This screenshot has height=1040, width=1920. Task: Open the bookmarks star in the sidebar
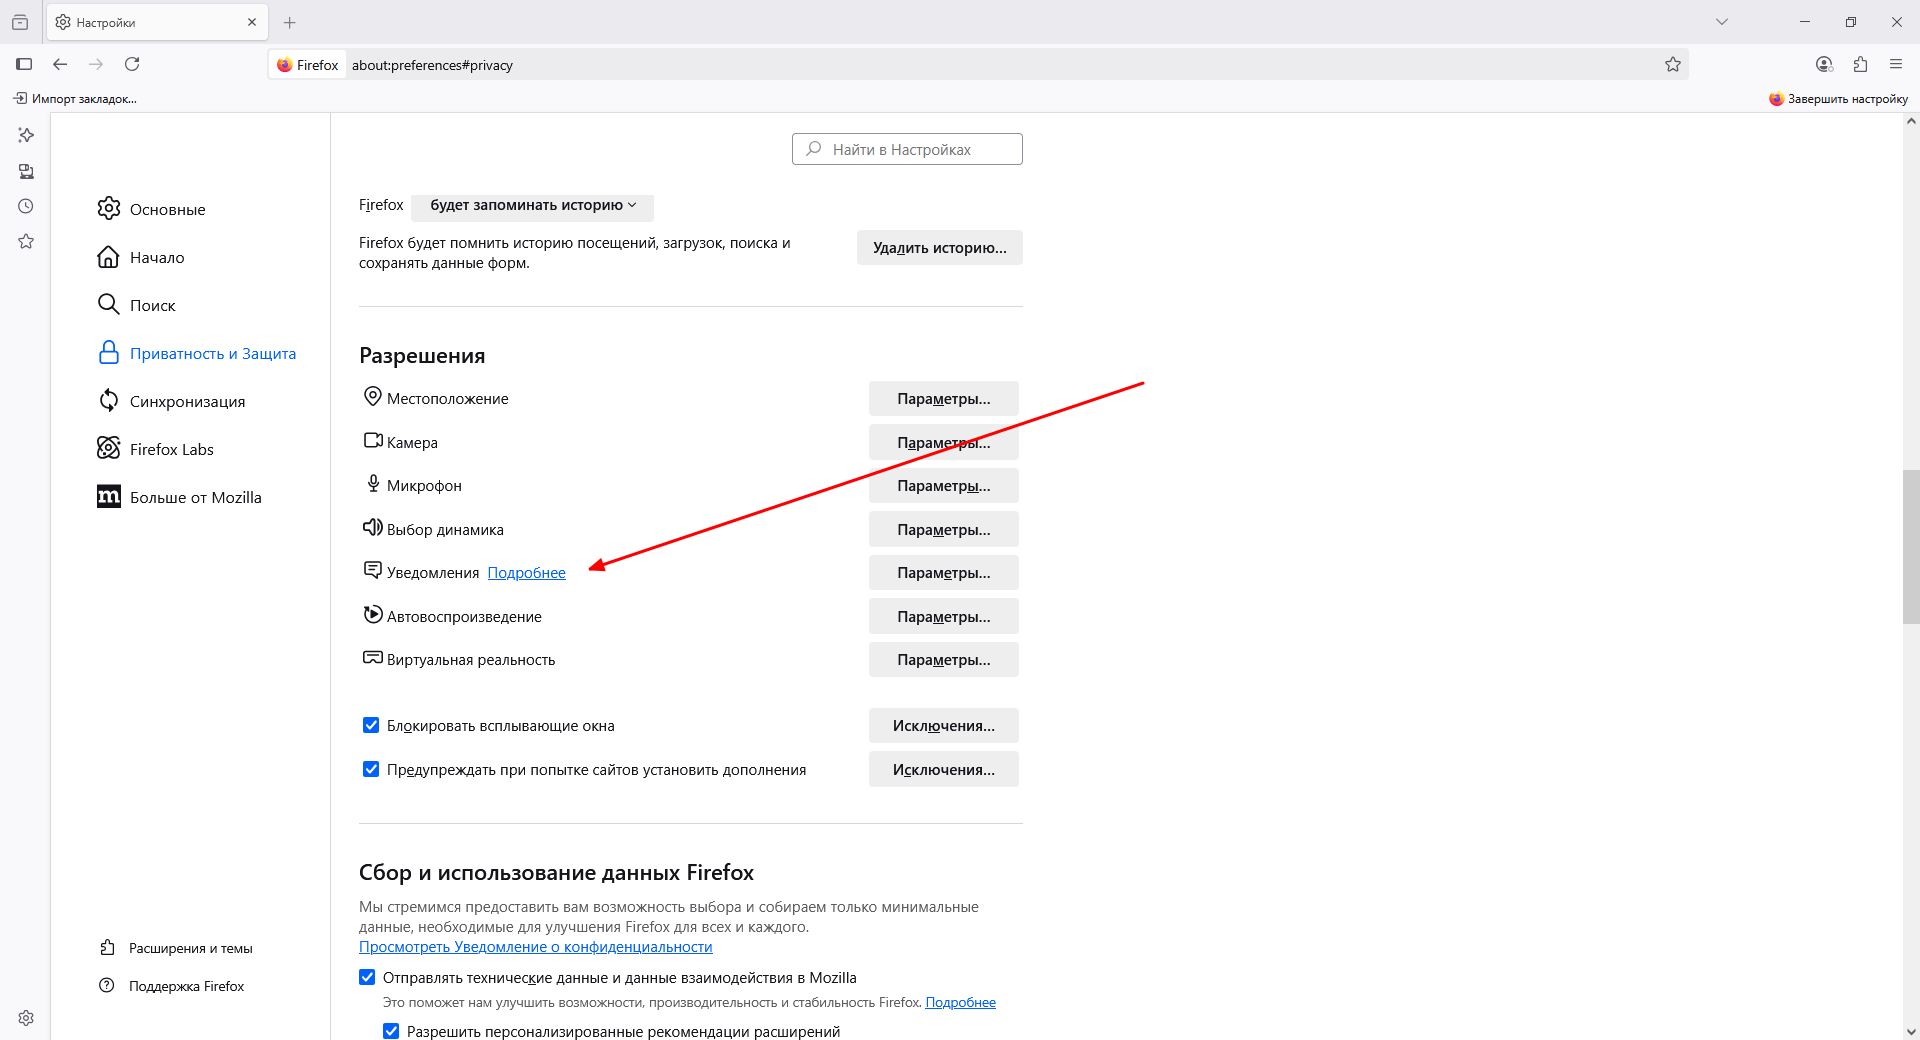click(x=26, y=241)
